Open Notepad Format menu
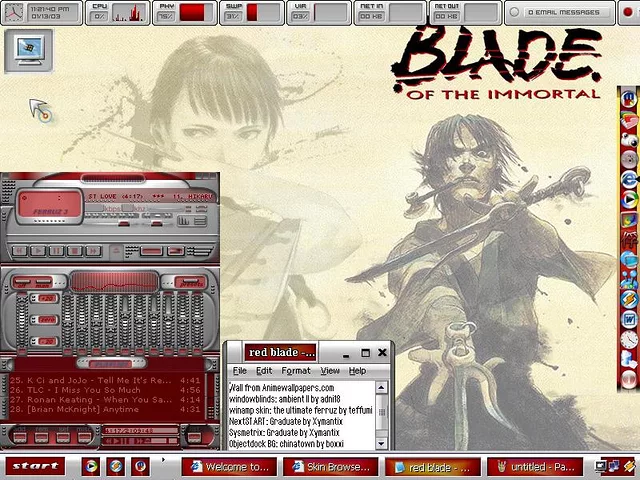 coord(296,371)
